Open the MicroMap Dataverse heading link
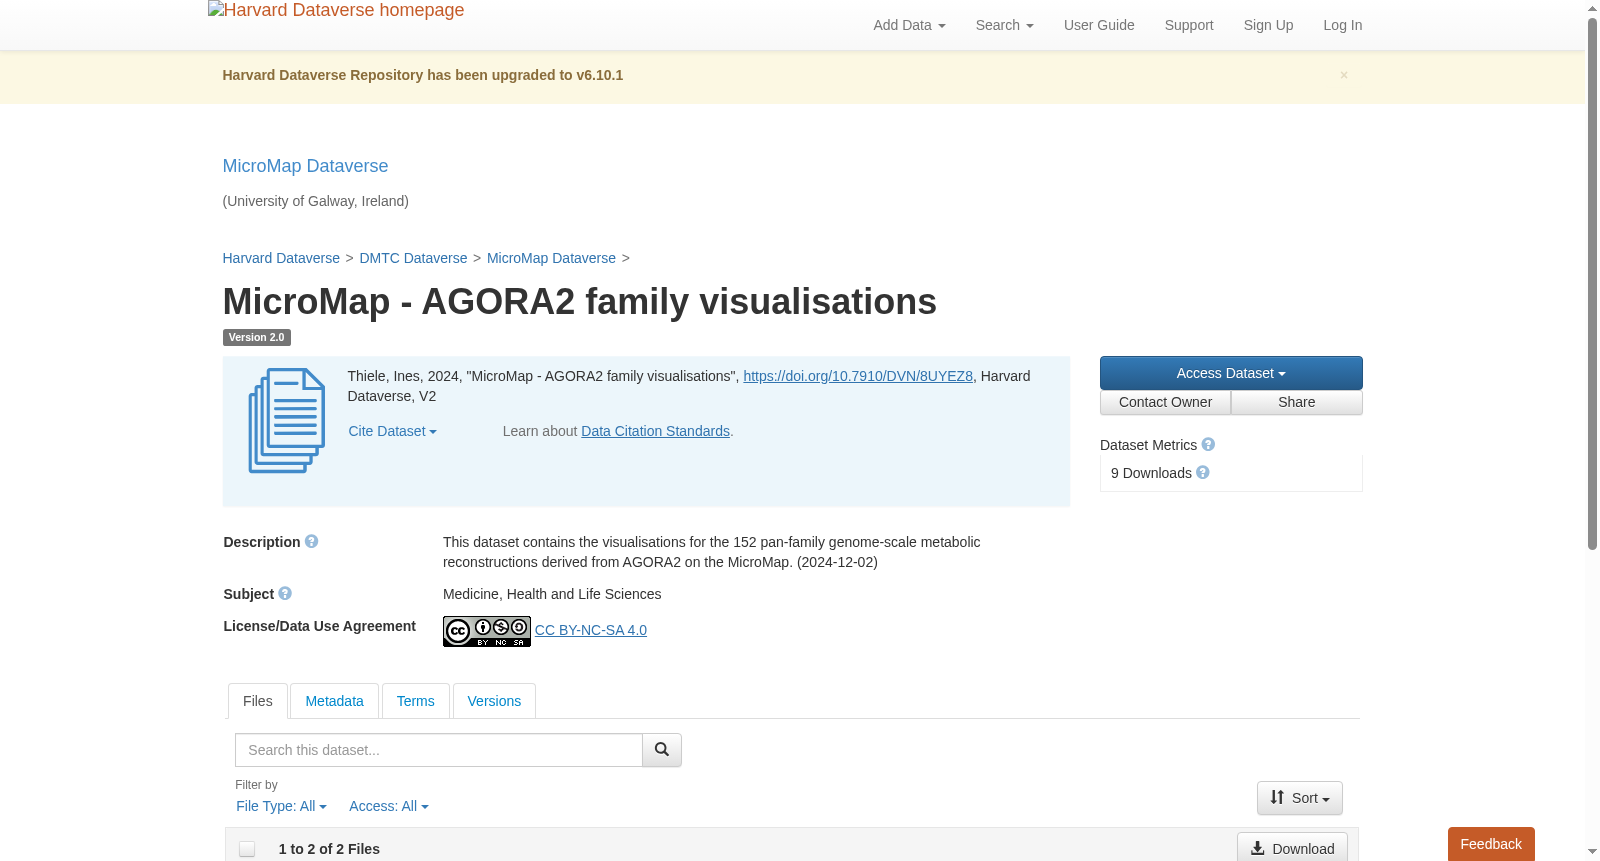 click(305, 166)
